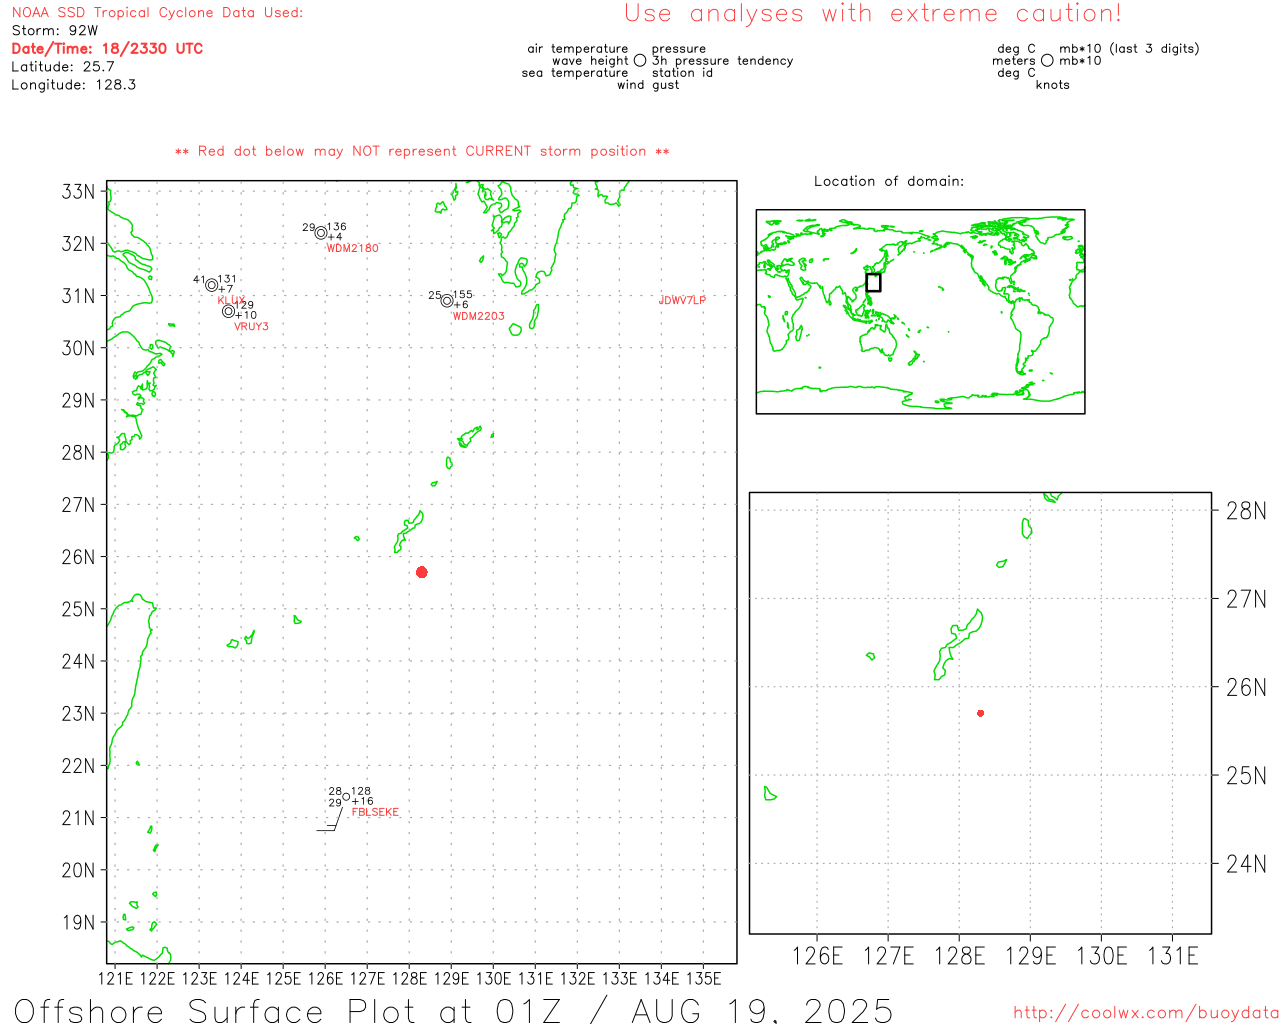Image resolution: width=1280 pixels, height=1024 pixels.
Task: Click the Date/Time 18/2330 UTC text
Action: click(107, 49)
